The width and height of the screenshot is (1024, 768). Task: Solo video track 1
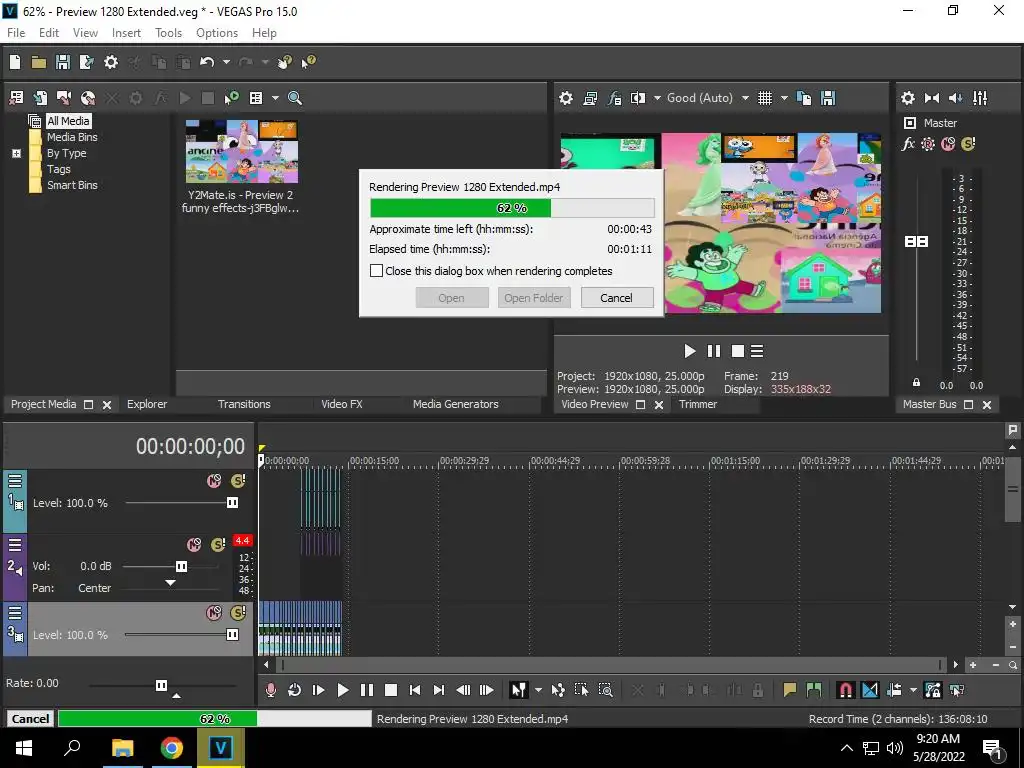point(238,481)
